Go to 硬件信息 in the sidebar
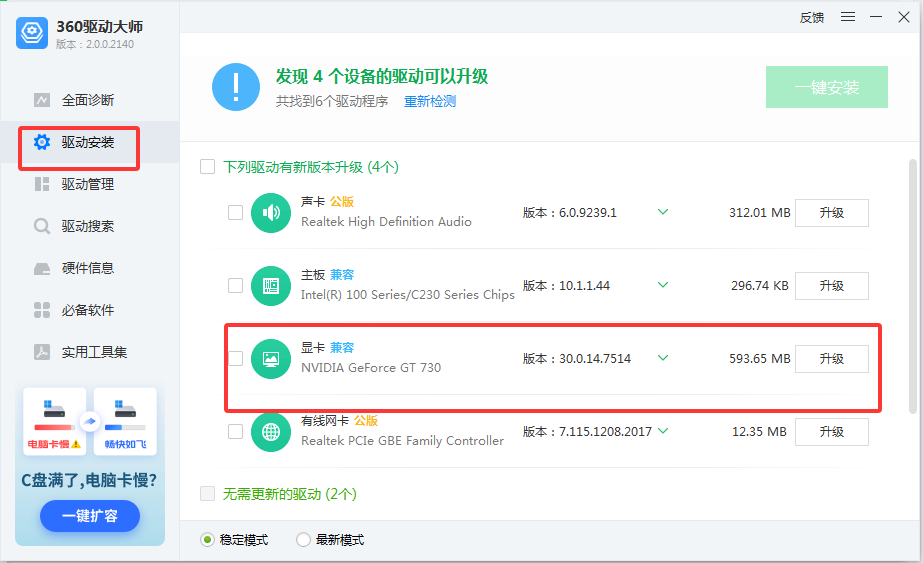Screen dimensions: 923x563 pos(88,268)
